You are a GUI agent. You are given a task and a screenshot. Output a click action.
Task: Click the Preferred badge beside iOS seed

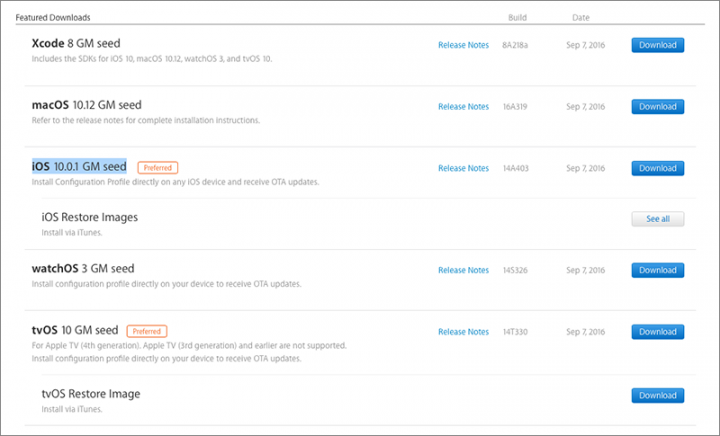pyautogui.click(x=158, y=168)
